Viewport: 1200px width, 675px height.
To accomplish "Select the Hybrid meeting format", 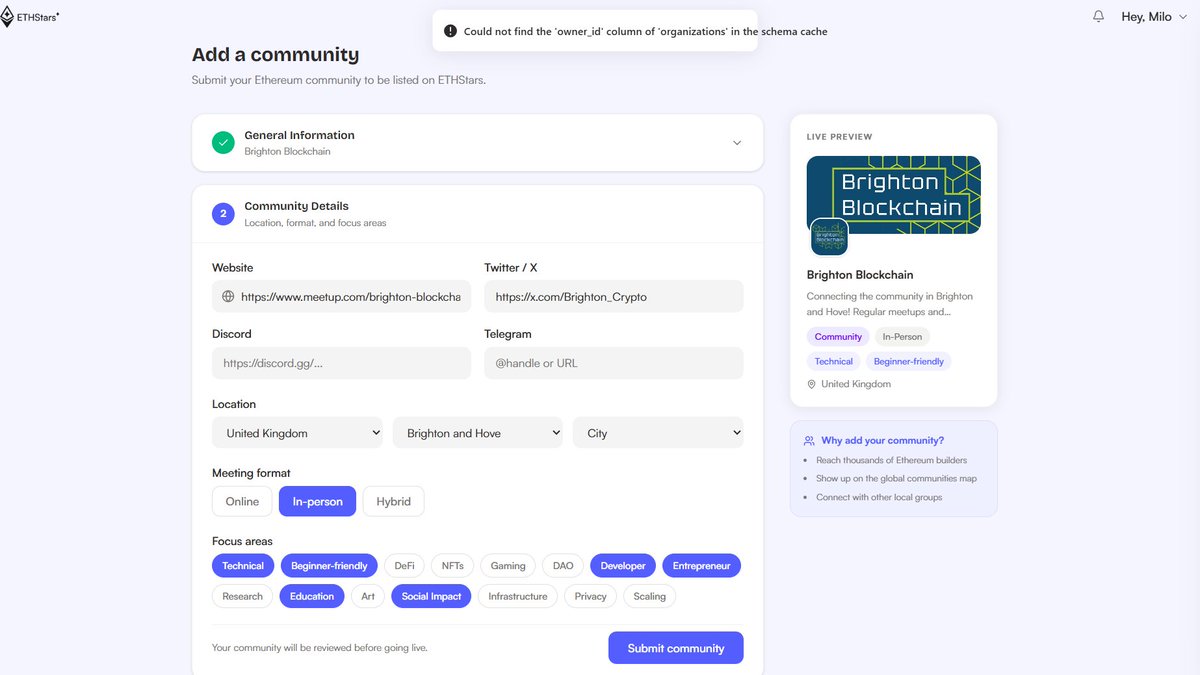I will 393,502.
